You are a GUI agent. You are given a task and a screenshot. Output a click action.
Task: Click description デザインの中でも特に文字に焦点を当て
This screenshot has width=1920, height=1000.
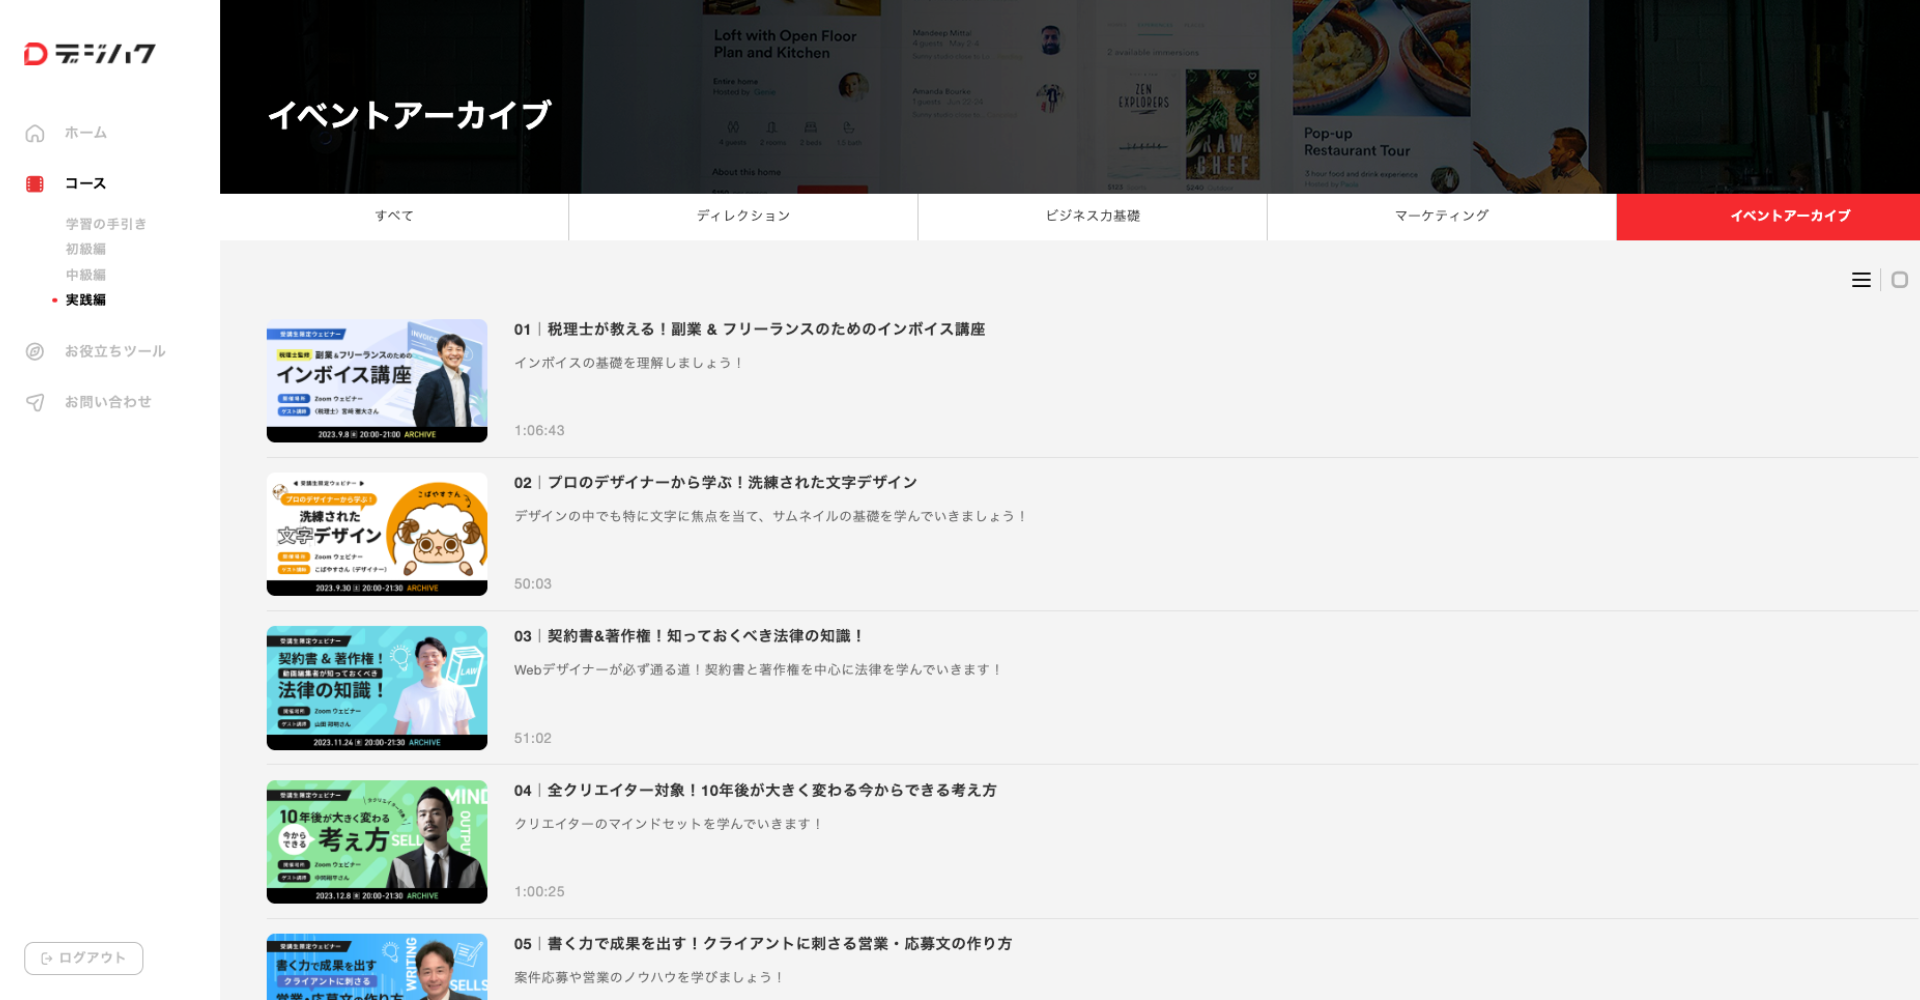point(771,517)
